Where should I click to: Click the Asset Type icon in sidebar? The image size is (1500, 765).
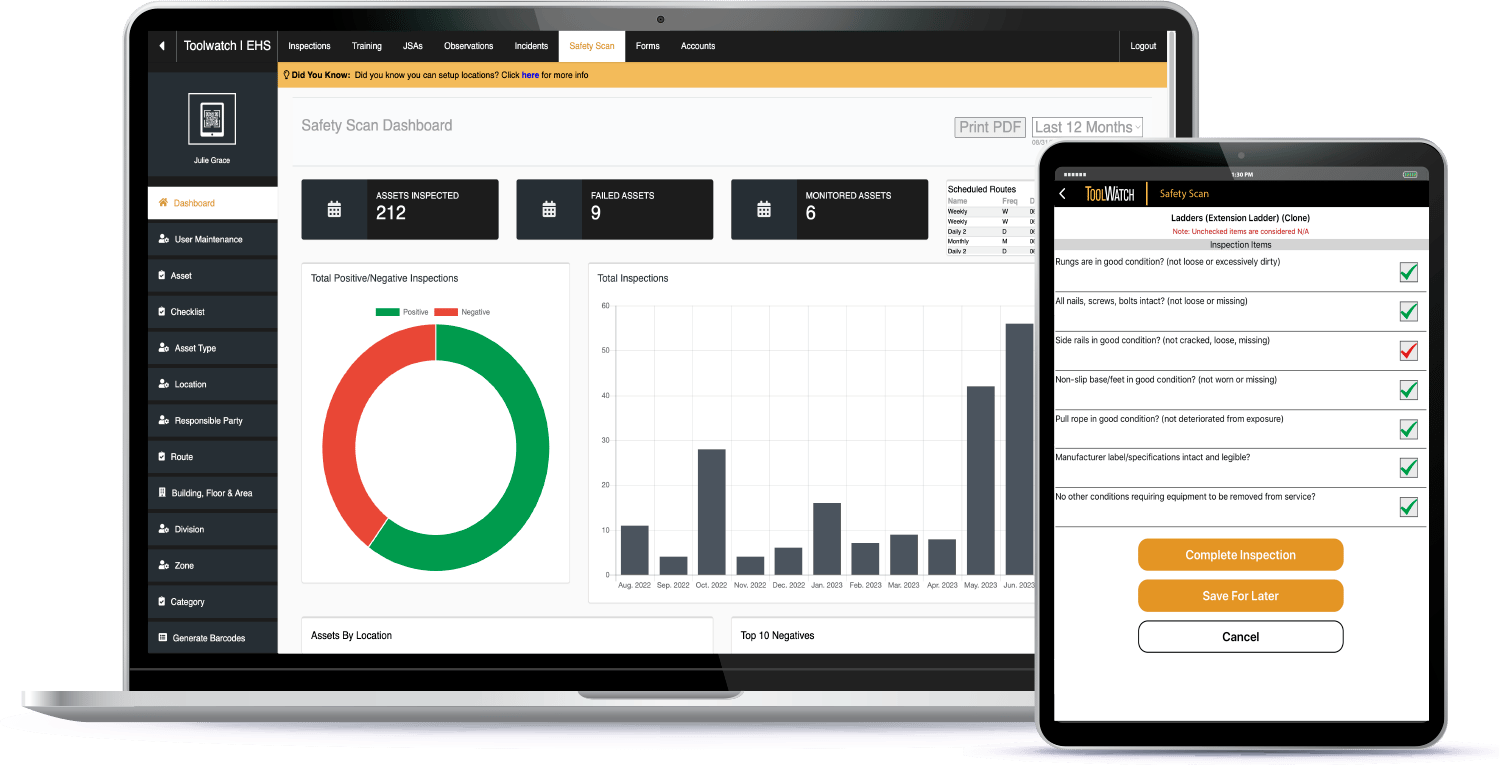pos(163,348)
